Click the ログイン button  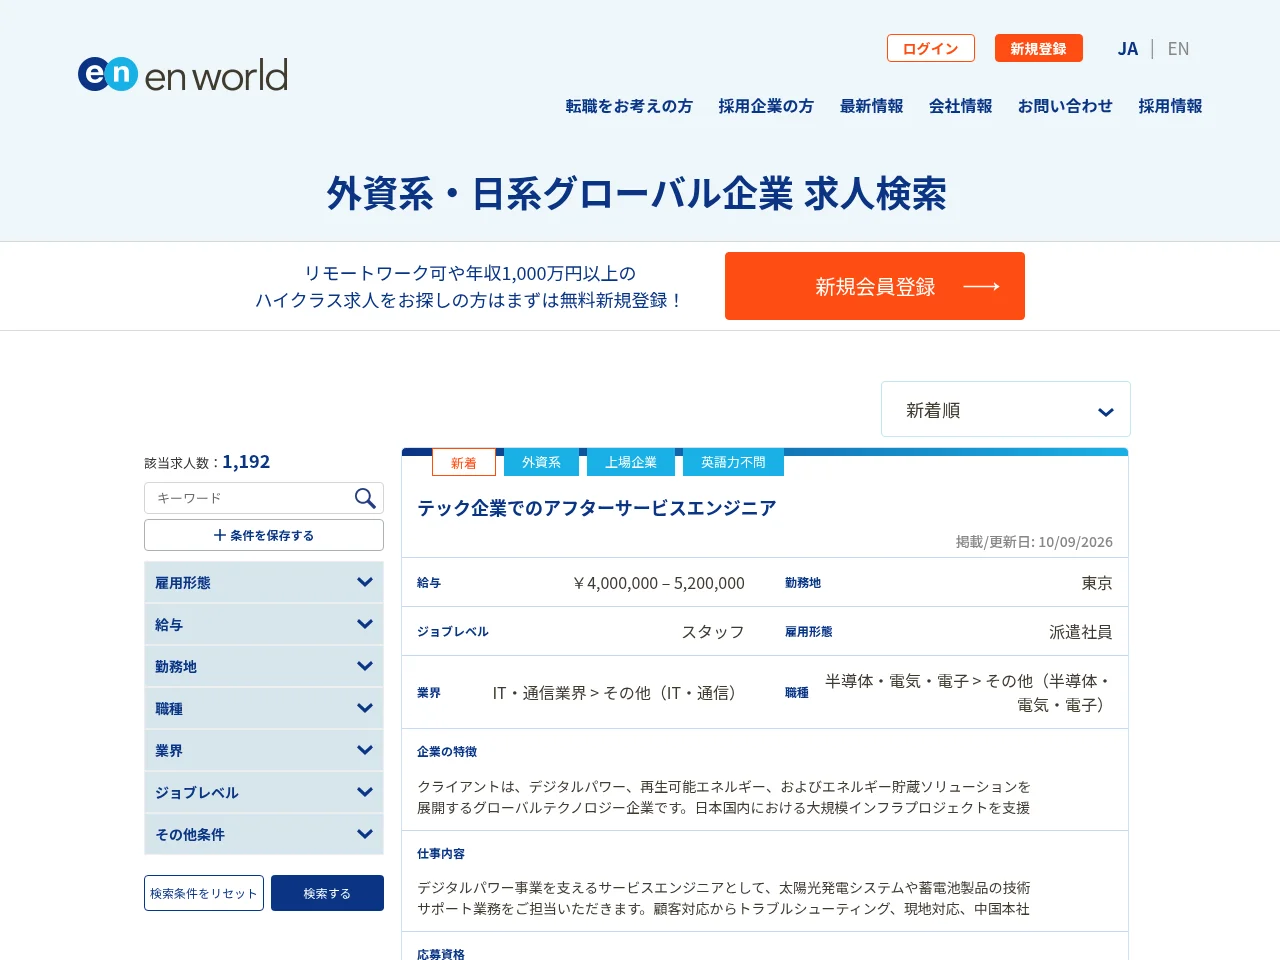tap(931, 48)
